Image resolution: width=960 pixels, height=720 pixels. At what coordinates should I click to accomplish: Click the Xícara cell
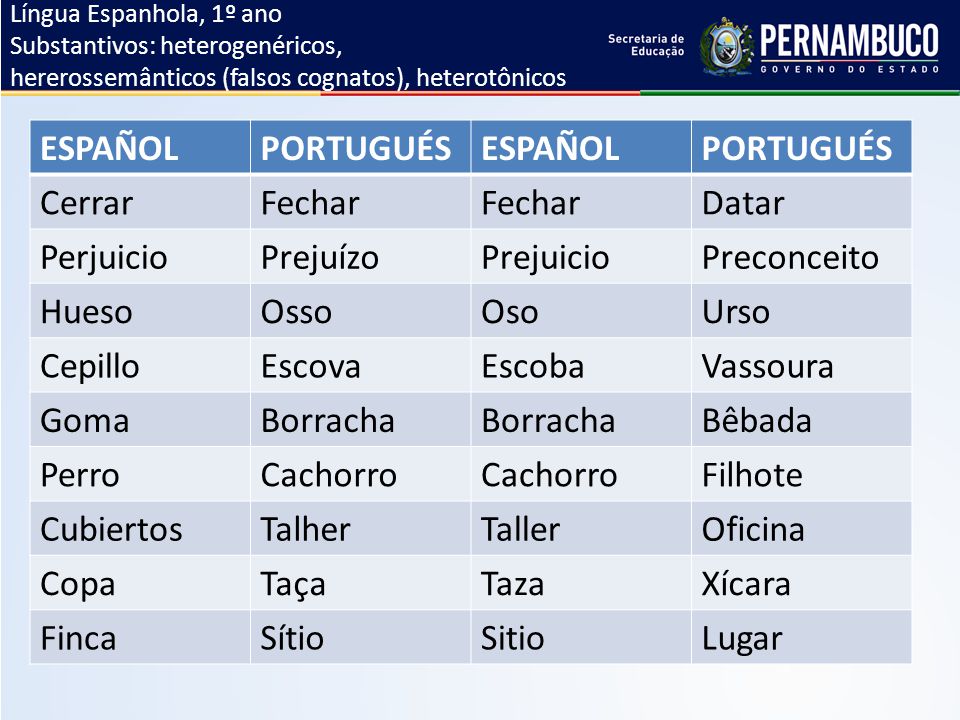[801, 583]
